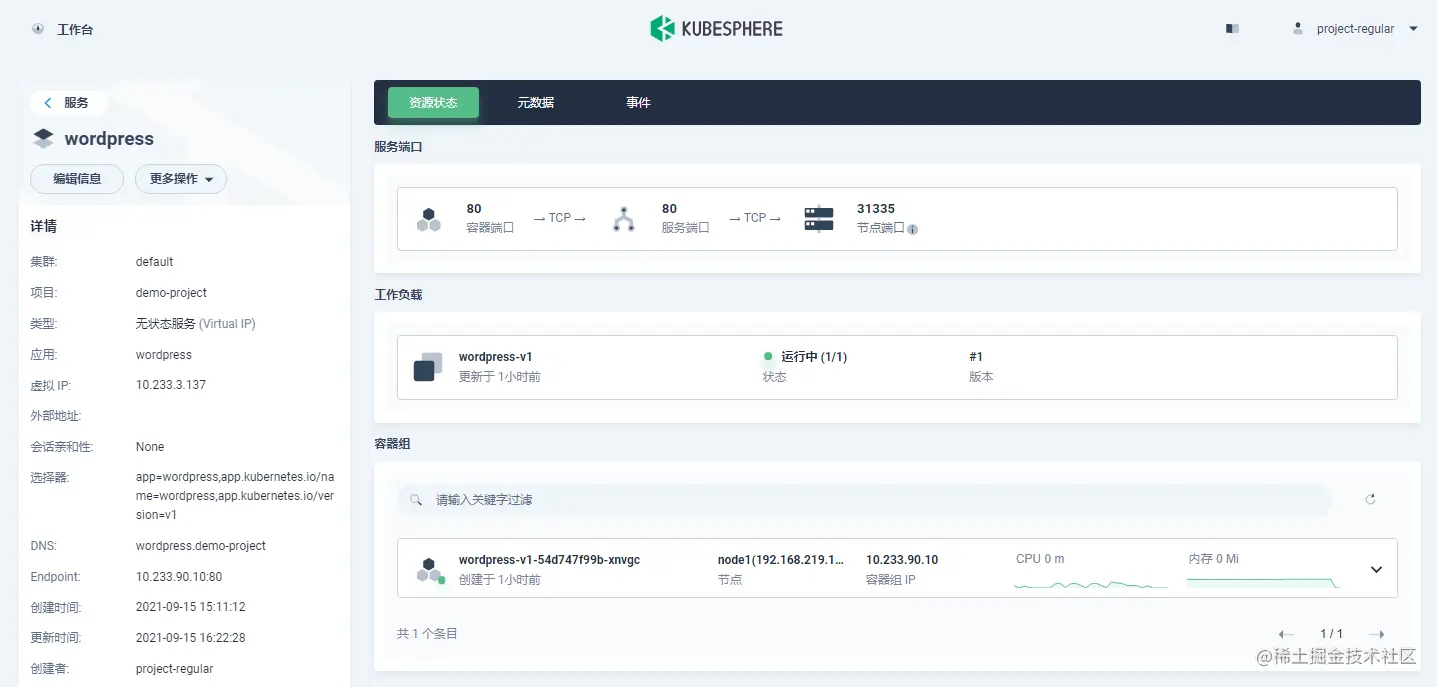The height and width of the screenshot is (687, 1437).
Task: Click the info icon next to 节点端口
Action: [x=912, y=229]
